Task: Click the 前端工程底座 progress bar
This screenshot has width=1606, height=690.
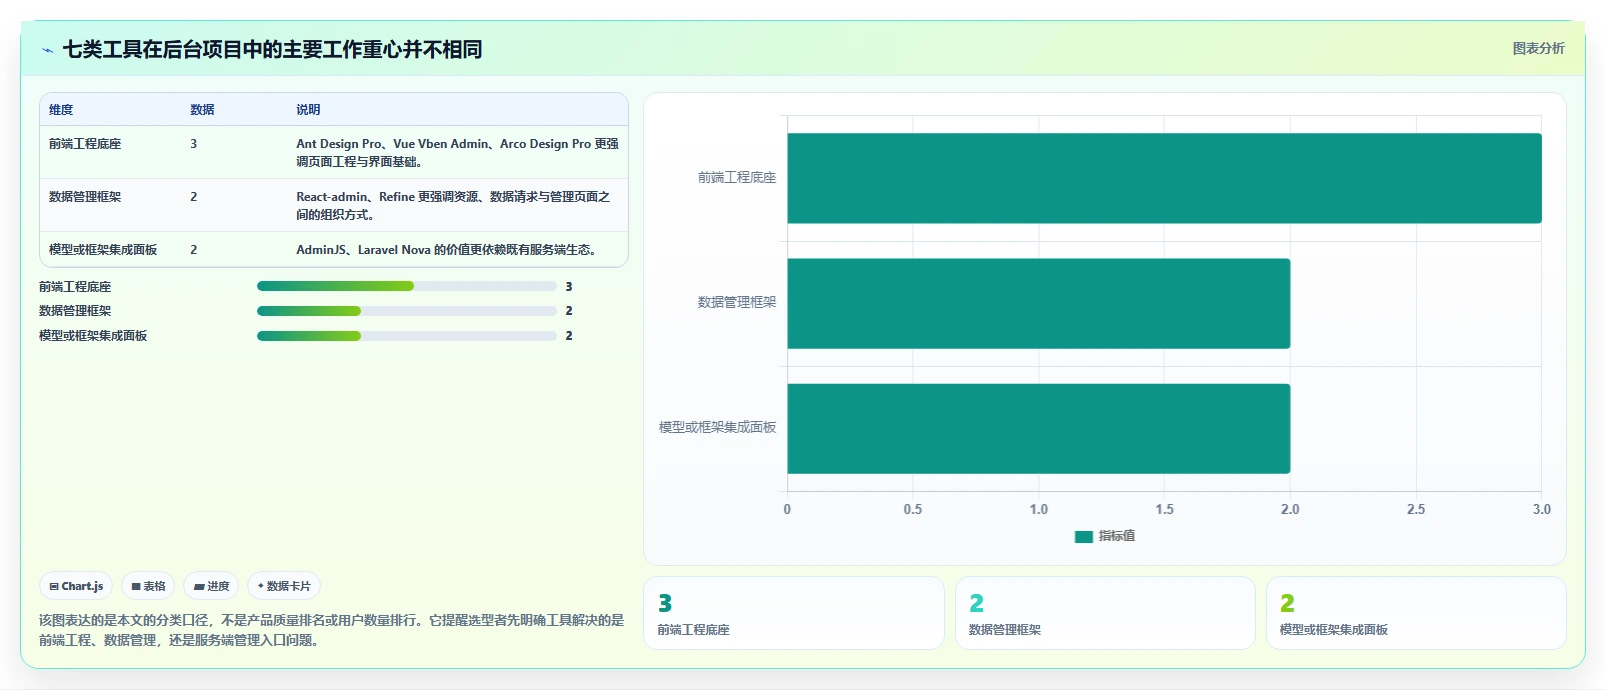Action: pos(406,286)
